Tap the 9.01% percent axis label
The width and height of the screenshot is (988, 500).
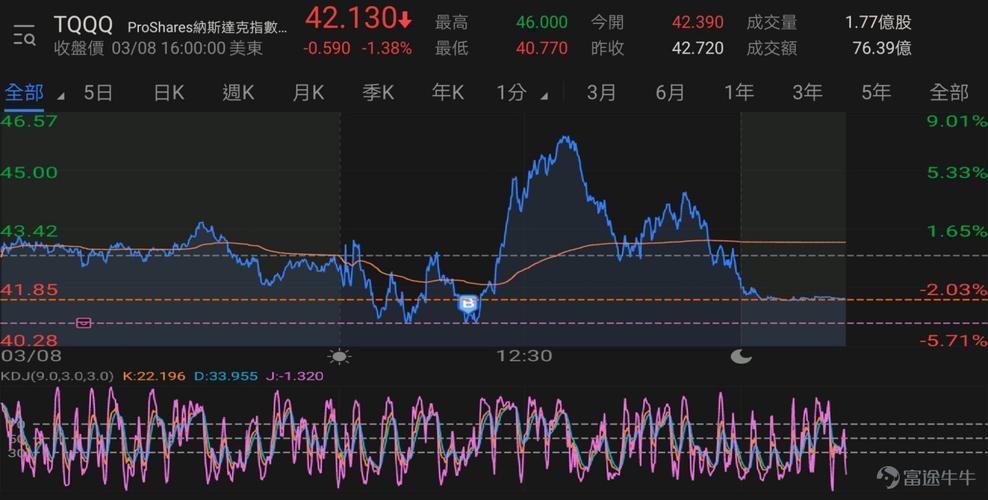coord(956,121)
